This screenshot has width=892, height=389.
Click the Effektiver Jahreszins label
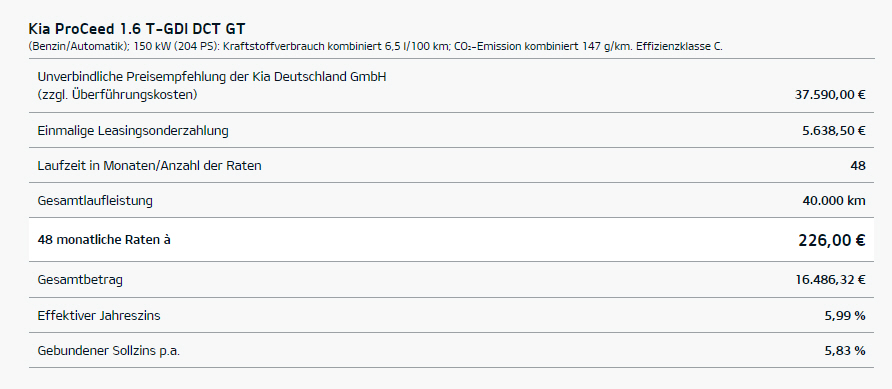point(99,316)
